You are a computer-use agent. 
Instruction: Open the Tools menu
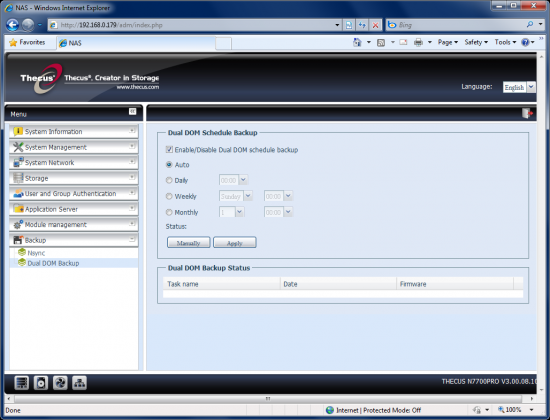click(x=505, y=42)
